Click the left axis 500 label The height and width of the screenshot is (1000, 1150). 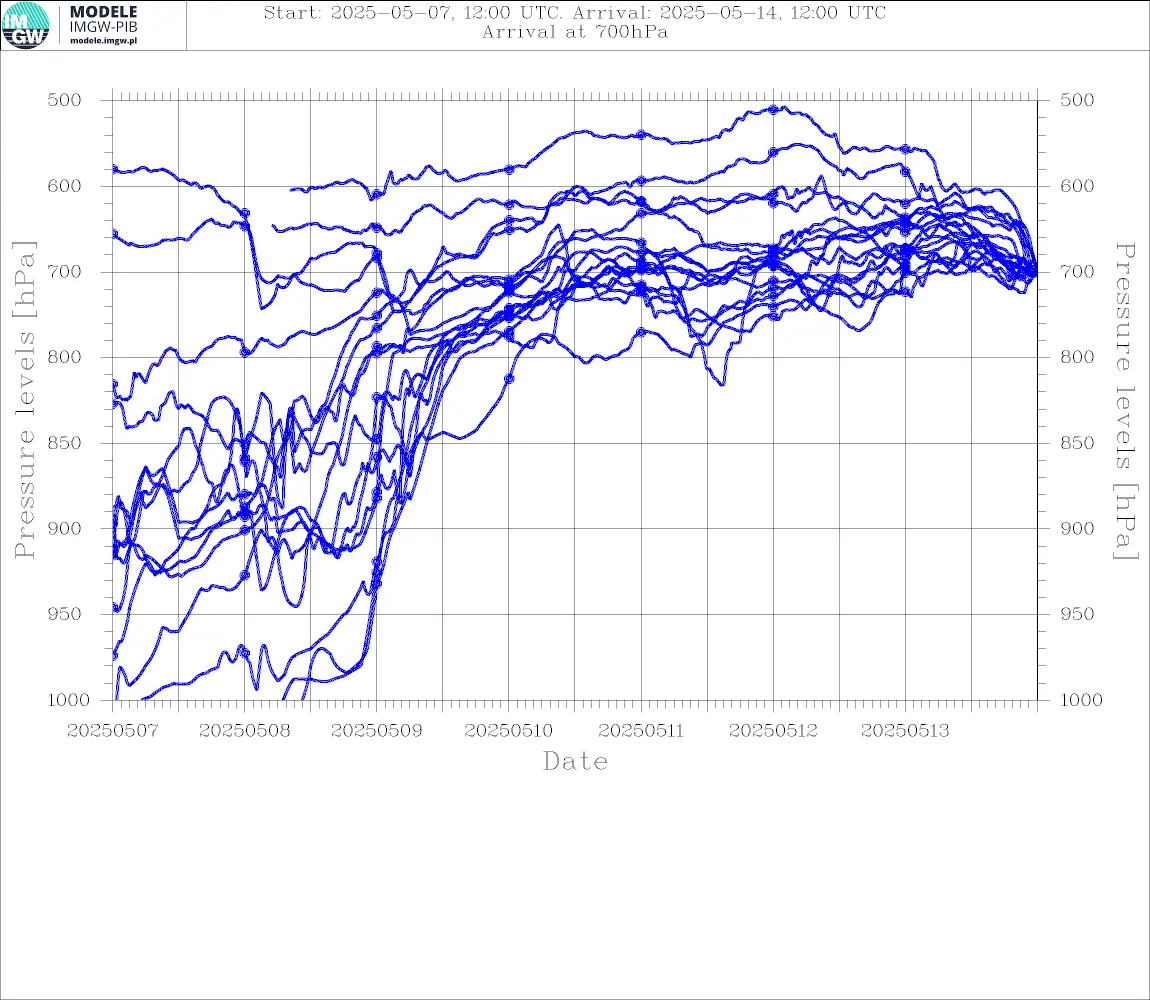65,100
